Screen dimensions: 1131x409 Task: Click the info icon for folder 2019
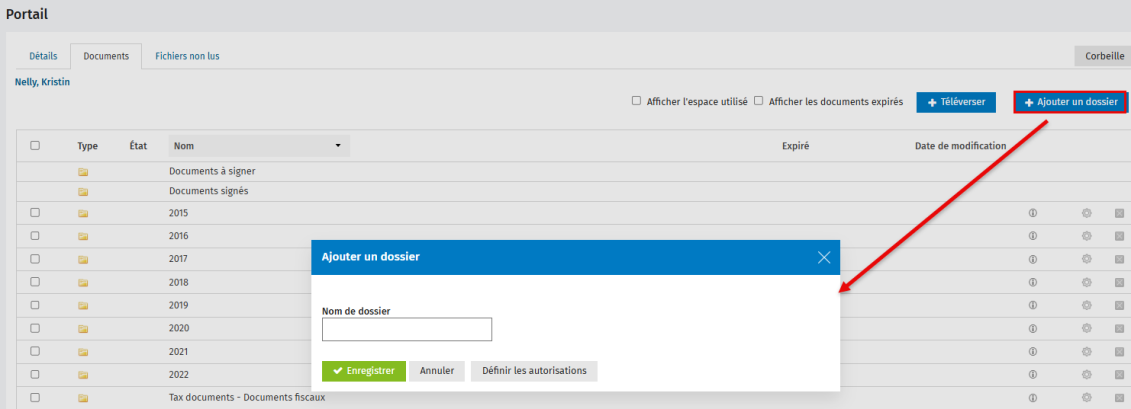tap(1032, 305)
